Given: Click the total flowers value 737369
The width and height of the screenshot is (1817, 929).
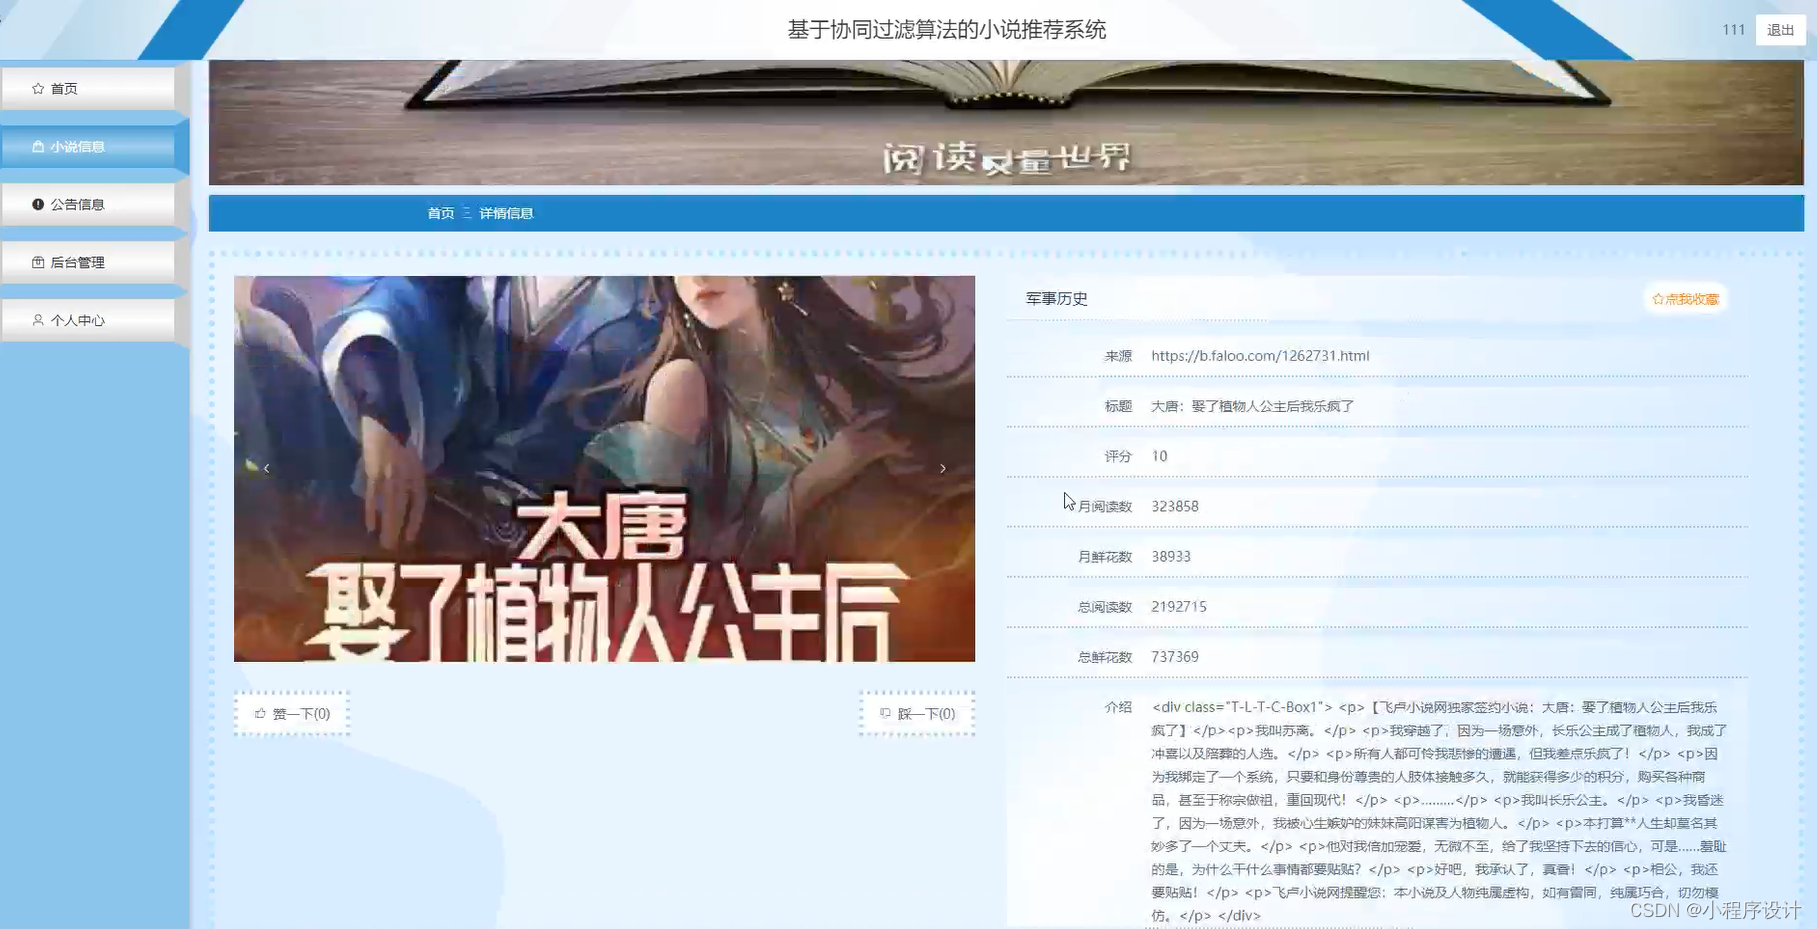Looking at the screenshot, I should click(x=1175, y=657).
